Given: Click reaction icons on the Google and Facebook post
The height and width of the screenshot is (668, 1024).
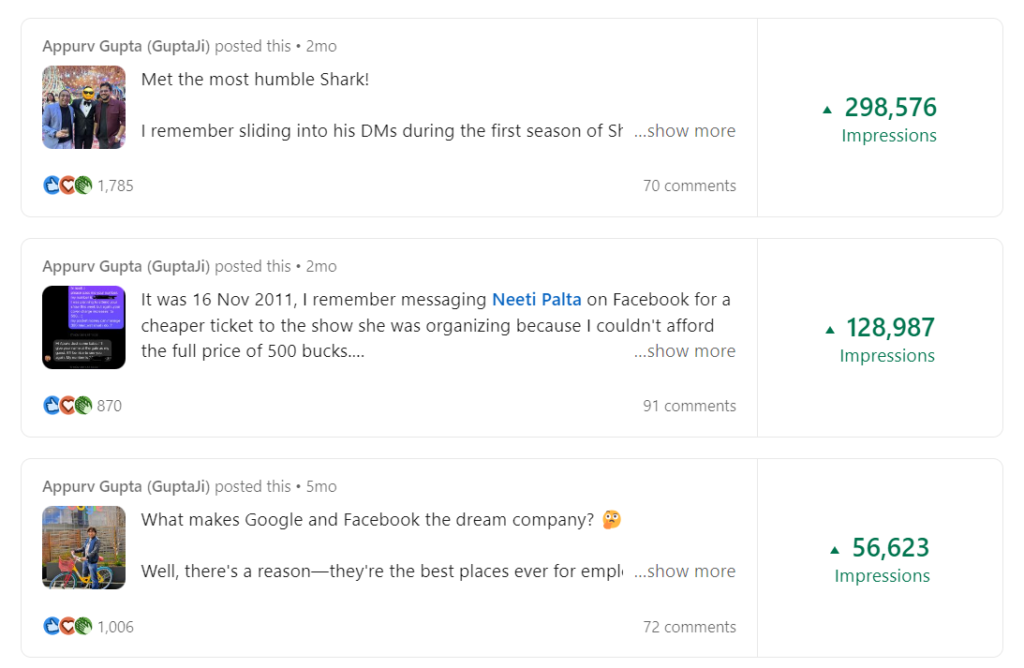Looking at the screenshot, I should click(x=67, y=626).
